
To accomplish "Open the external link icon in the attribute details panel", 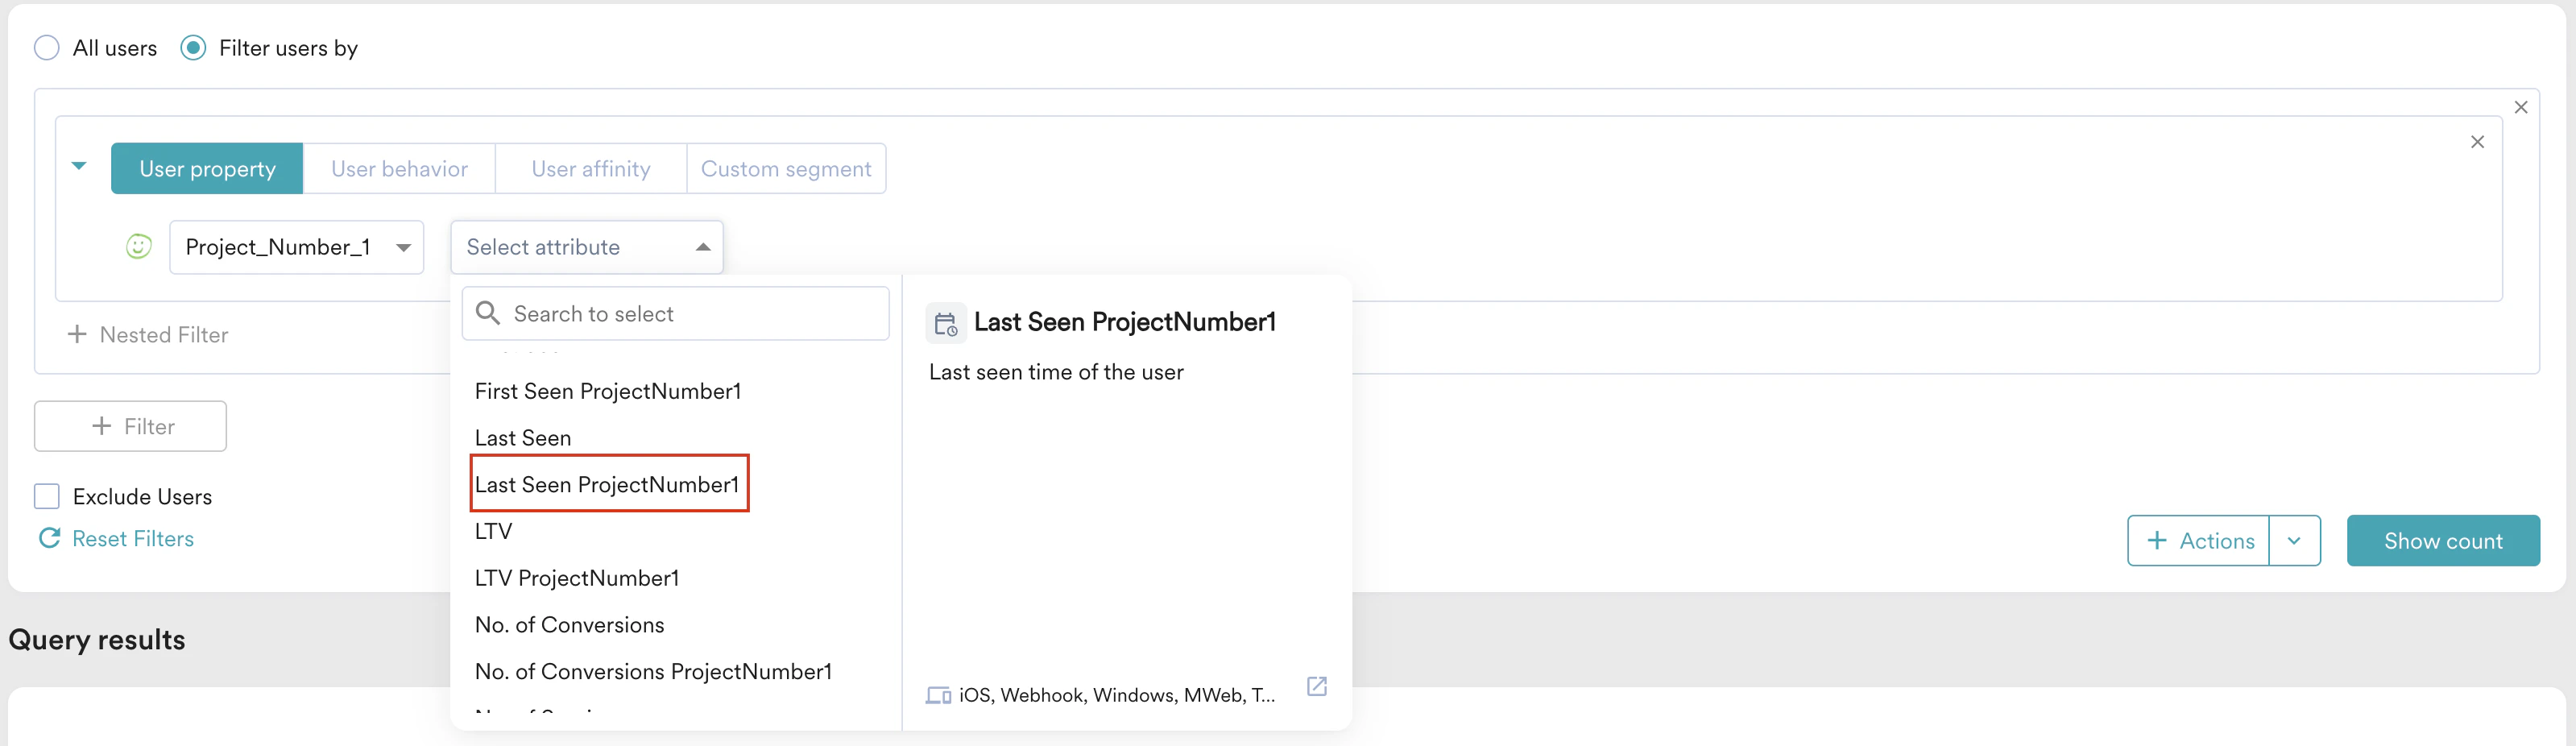I will pos(1316,687).
